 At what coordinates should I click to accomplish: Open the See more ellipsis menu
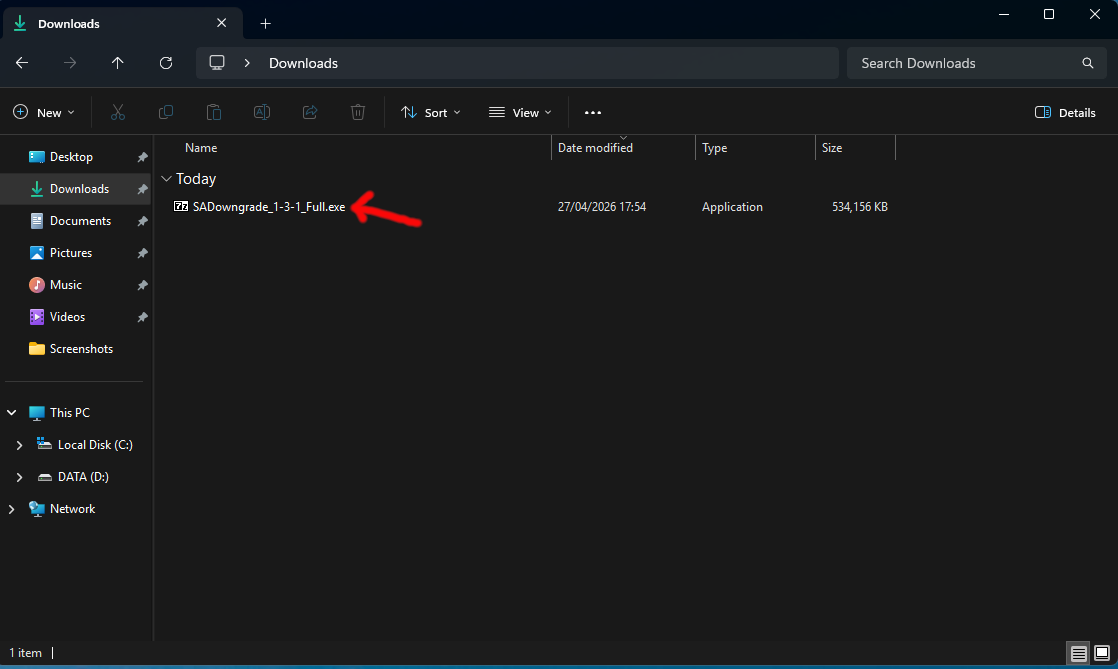[593, 113]
